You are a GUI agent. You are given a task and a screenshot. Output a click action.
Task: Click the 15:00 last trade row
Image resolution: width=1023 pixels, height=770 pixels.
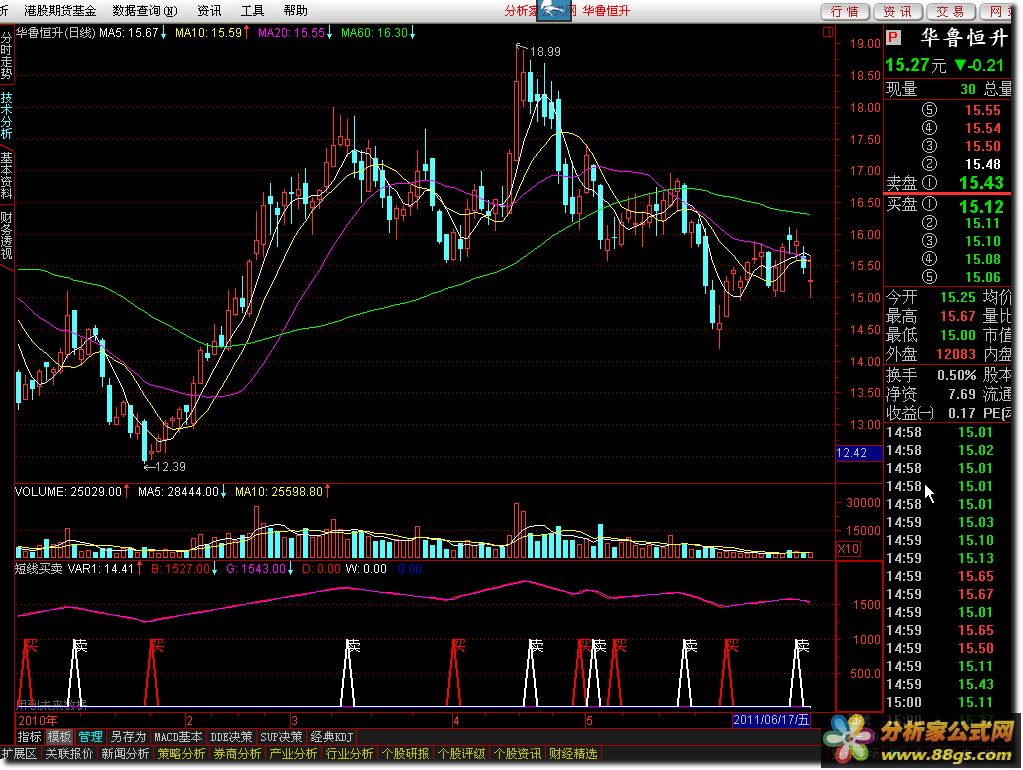(948, 702)
